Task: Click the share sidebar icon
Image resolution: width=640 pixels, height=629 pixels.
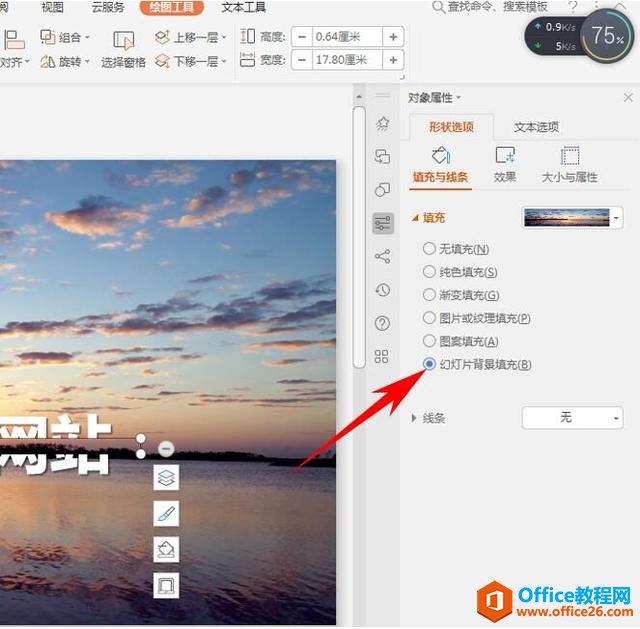Action: coord(382,256)
